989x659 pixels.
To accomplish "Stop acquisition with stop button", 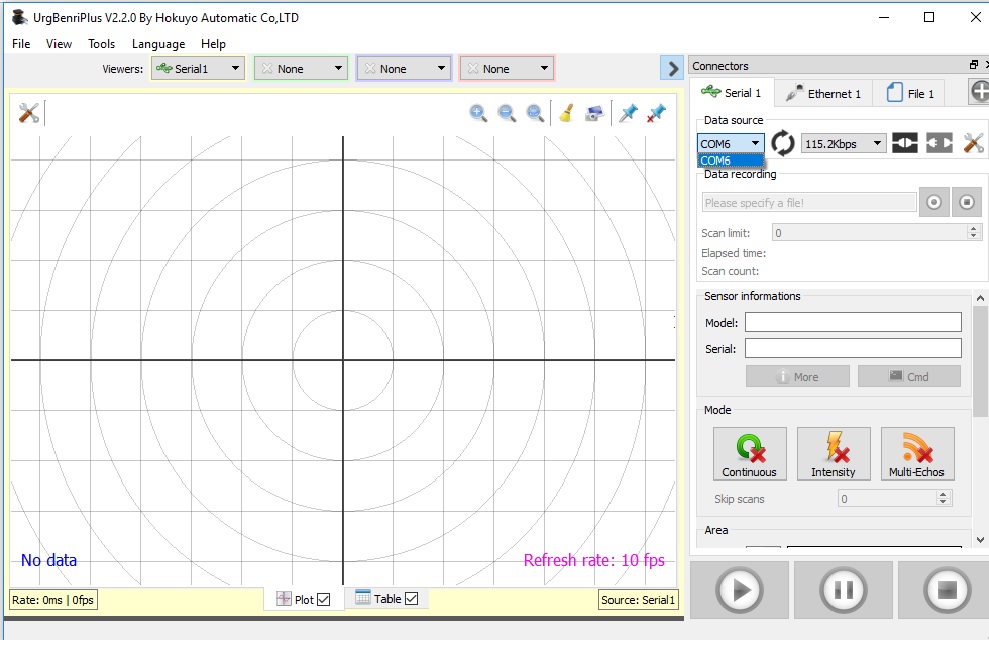I will (945, 590).
